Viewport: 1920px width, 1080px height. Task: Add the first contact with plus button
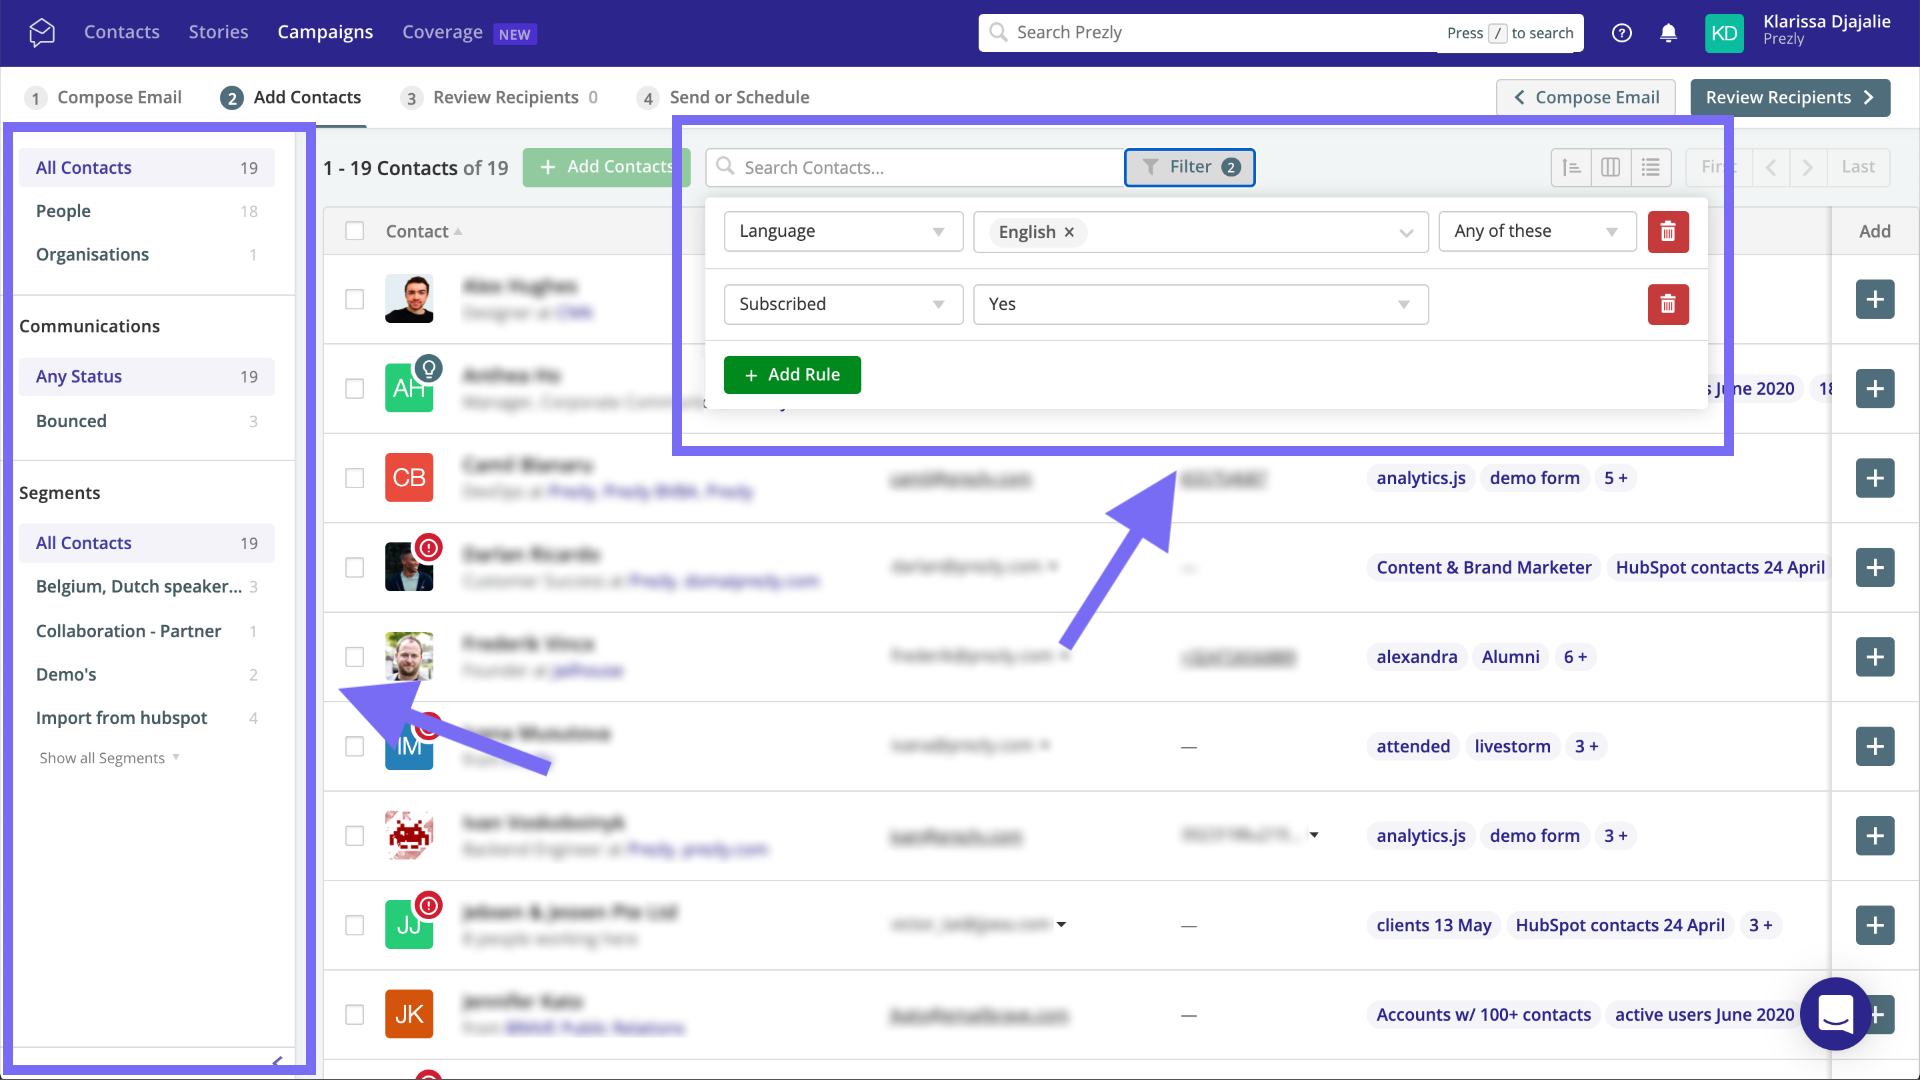1875,299
